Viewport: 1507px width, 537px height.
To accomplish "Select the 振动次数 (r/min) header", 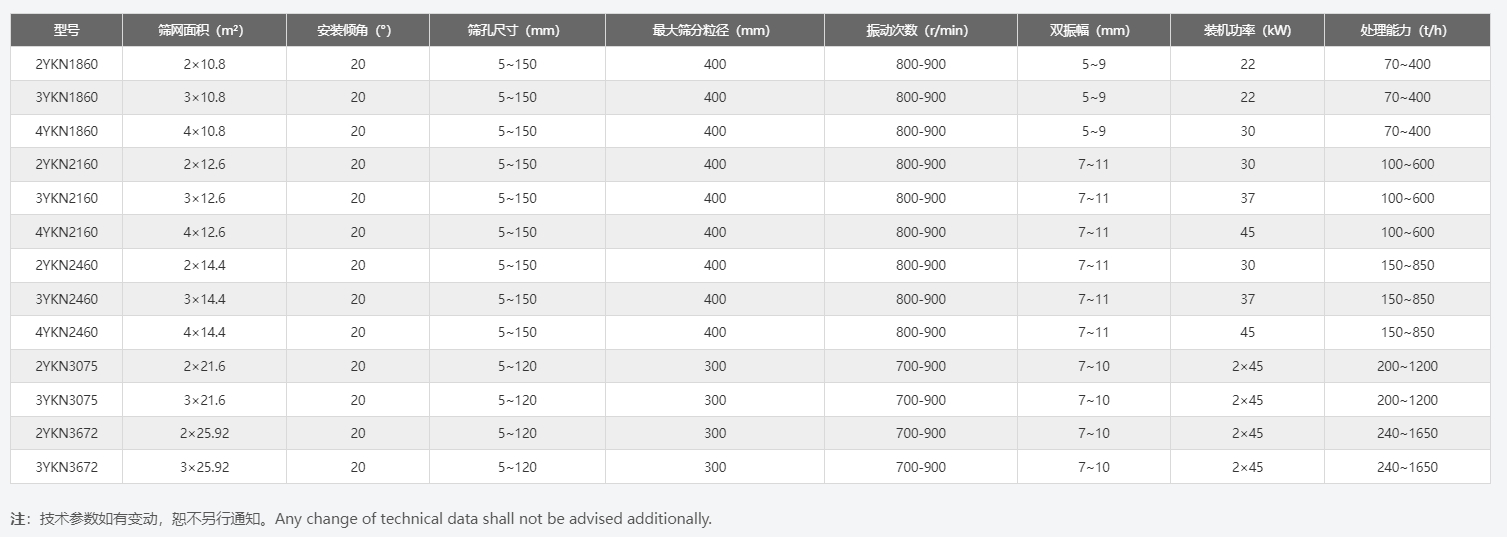I will 921,30.
